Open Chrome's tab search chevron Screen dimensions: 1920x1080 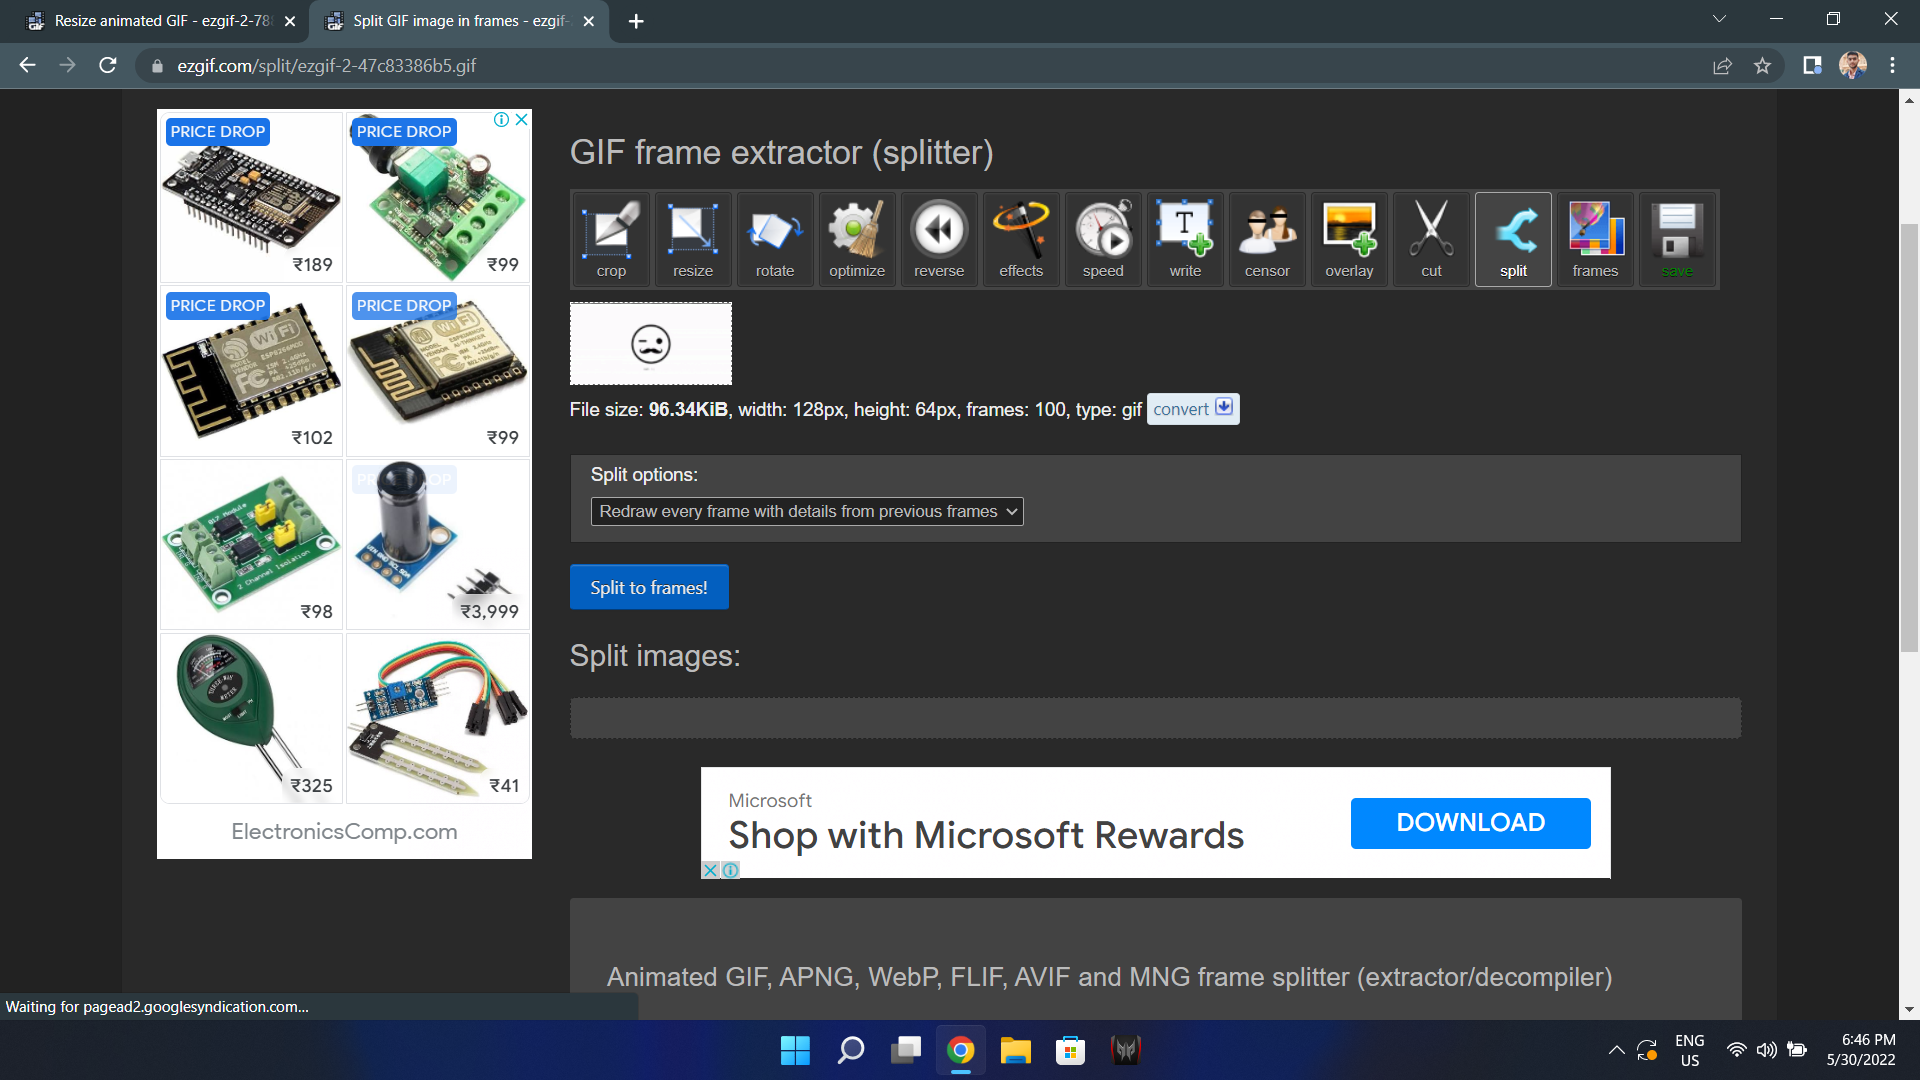(x=1718, y=19)
